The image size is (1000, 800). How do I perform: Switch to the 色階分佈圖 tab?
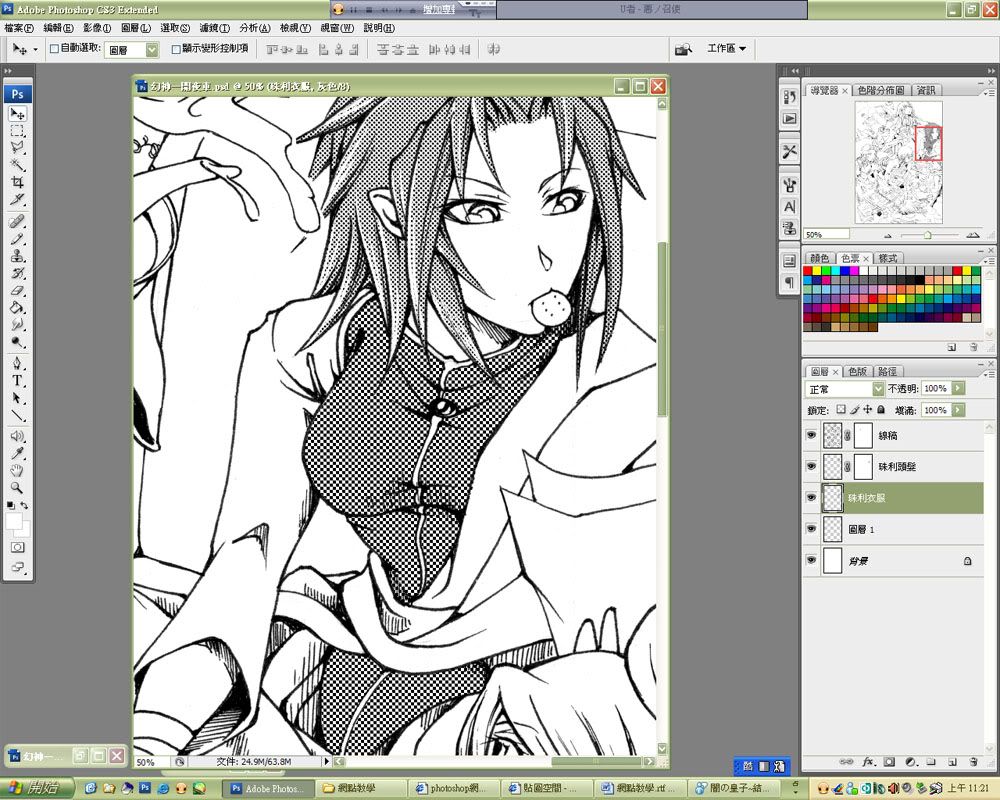tap(880, 91)
